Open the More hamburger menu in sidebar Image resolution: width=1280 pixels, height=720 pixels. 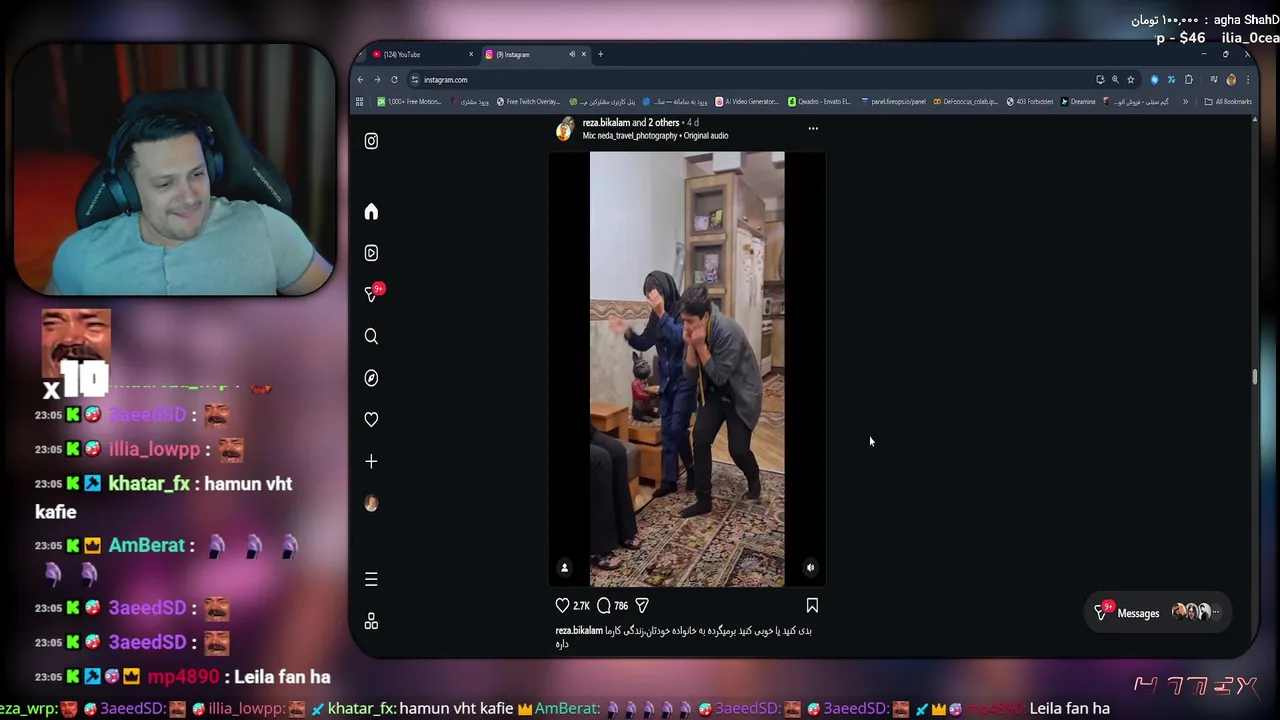coord(371,579)
